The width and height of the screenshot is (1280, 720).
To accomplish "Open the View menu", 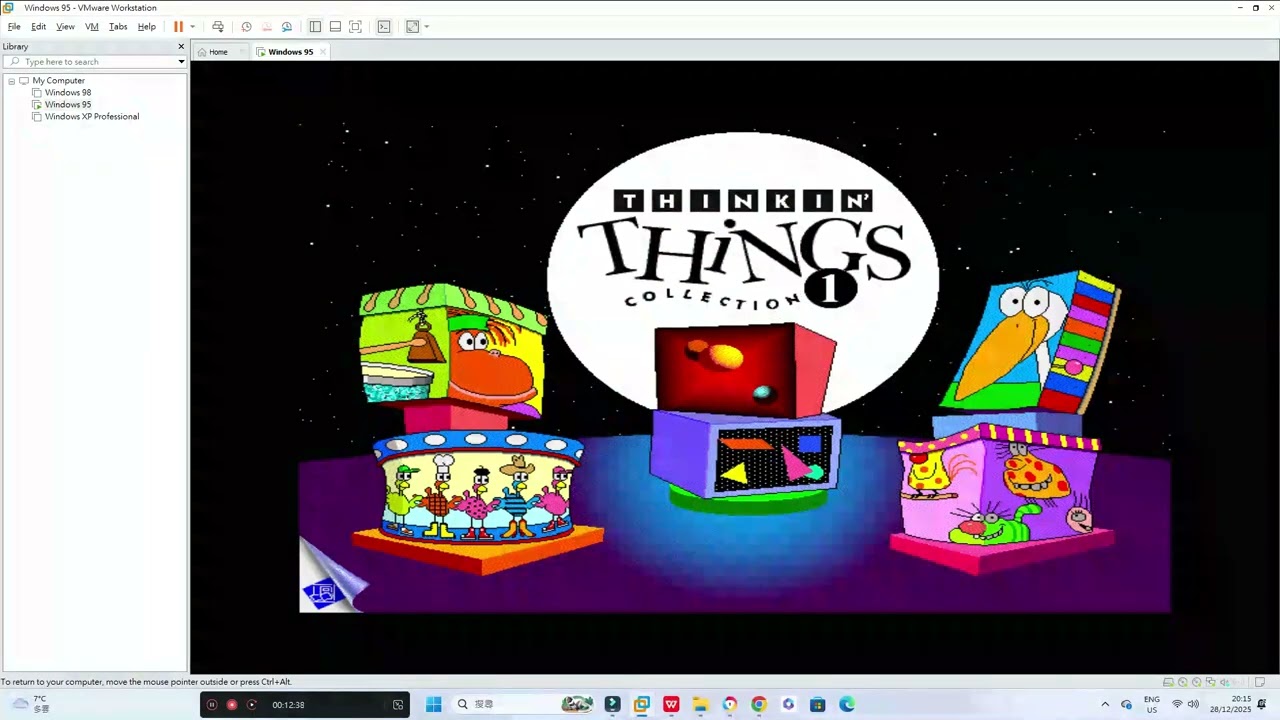I will 65,27.
